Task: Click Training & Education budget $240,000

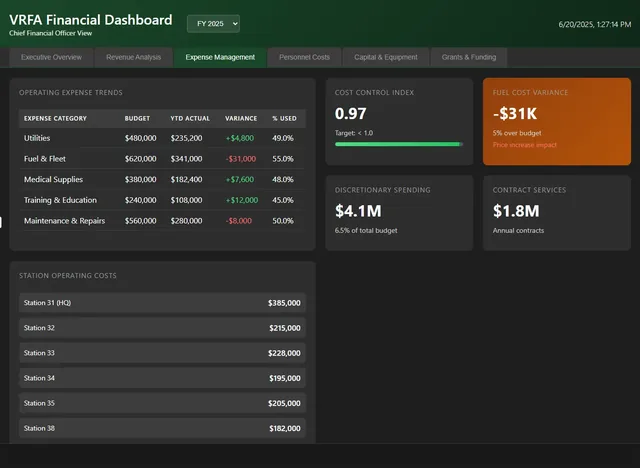Action: (x=140, y=200)
